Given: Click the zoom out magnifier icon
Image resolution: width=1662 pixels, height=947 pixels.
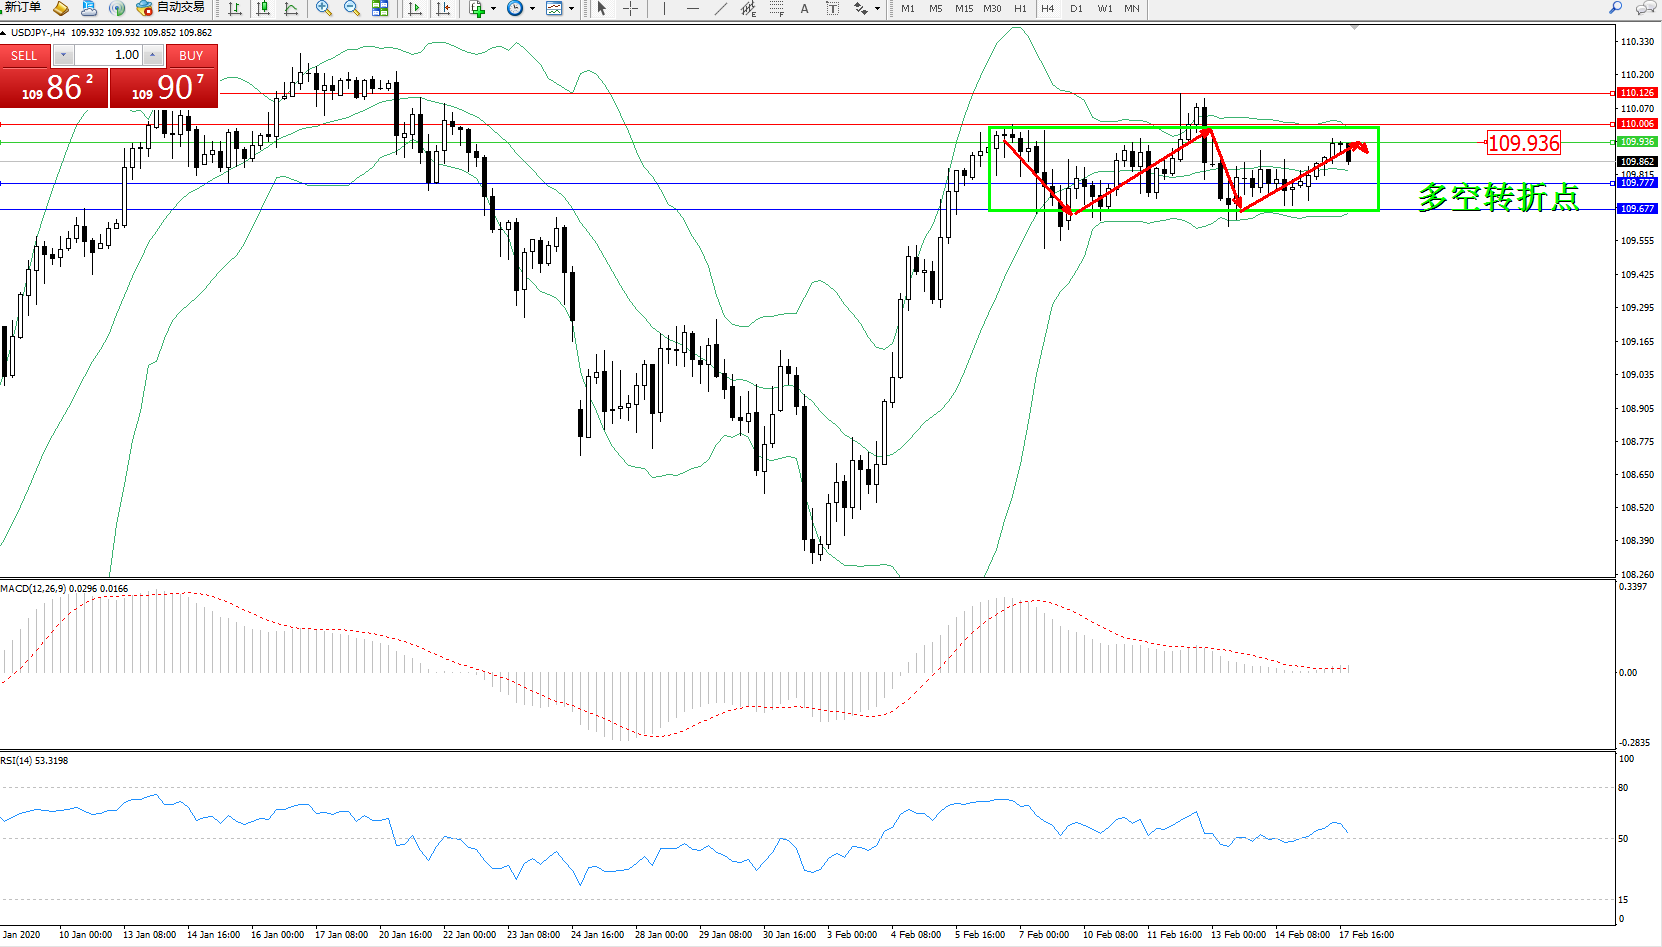Looking at the screenshot, I should (351, 8).
